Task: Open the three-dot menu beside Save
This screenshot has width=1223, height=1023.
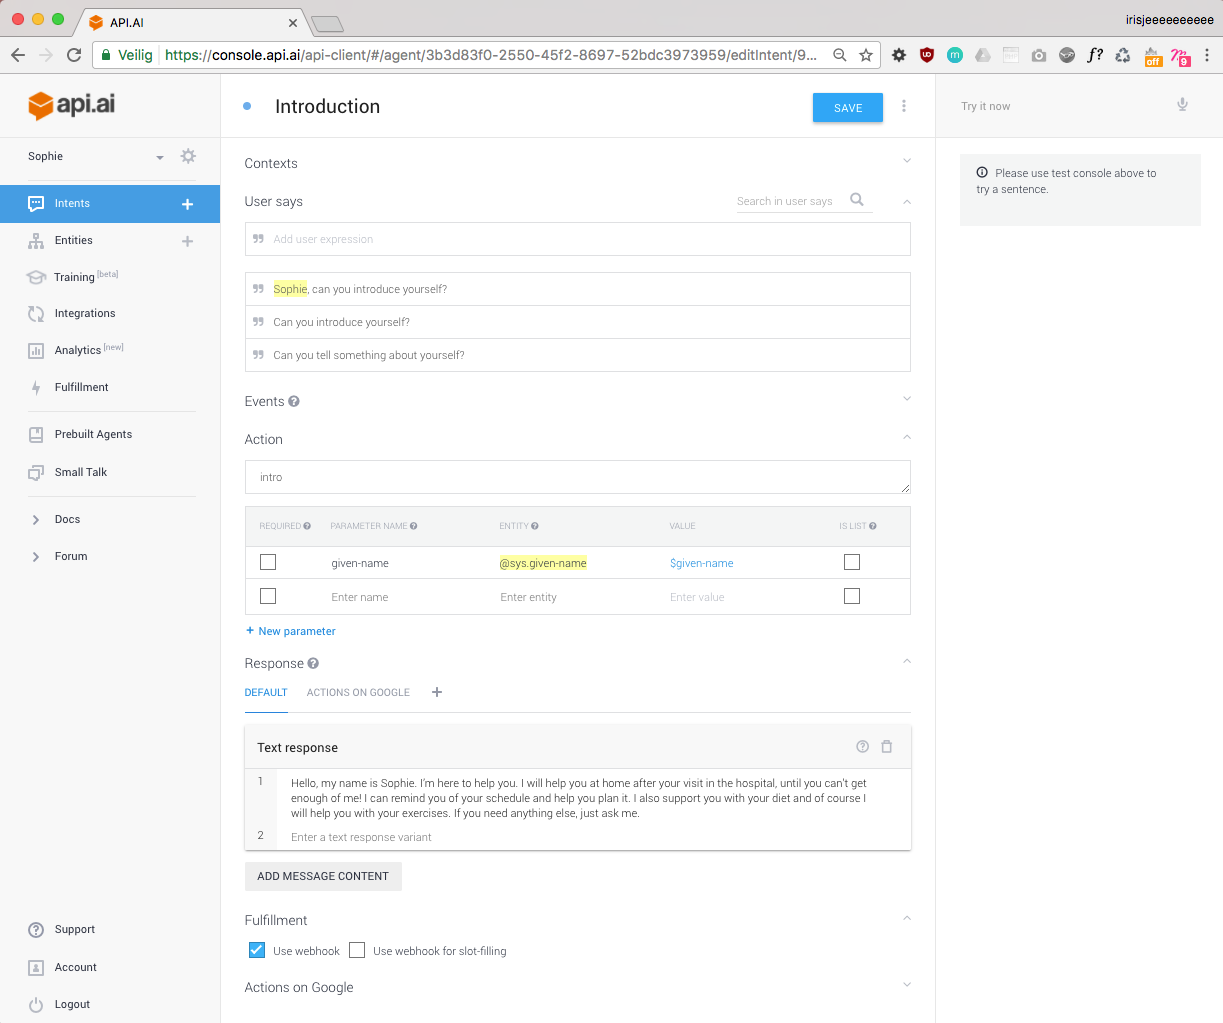Action: click(904, 106)
